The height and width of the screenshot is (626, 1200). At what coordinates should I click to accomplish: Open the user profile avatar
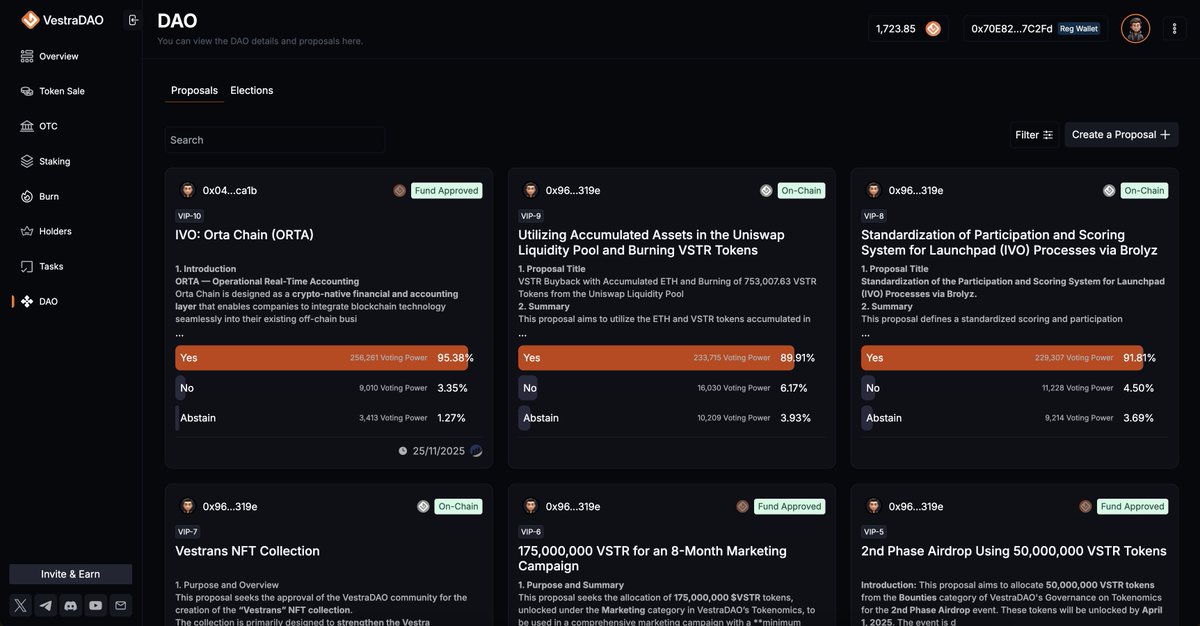1135,29
